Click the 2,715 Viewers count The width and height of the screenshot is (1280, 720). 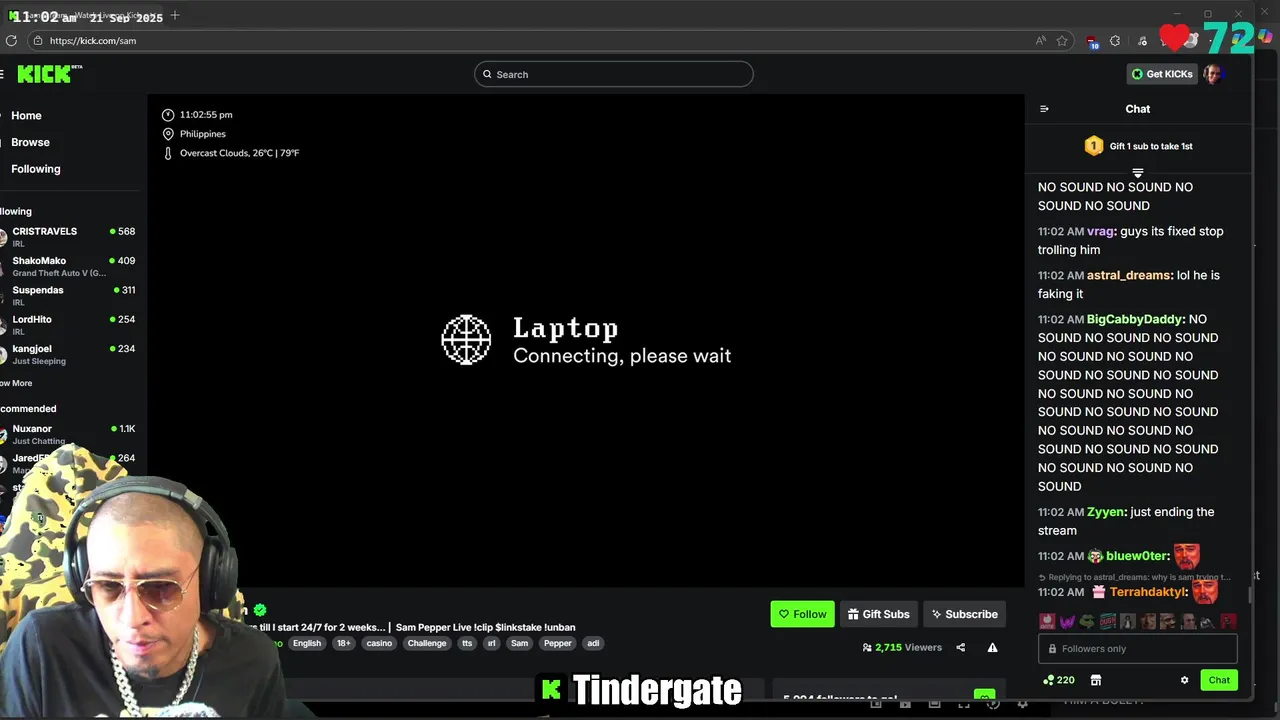(902, 647)
